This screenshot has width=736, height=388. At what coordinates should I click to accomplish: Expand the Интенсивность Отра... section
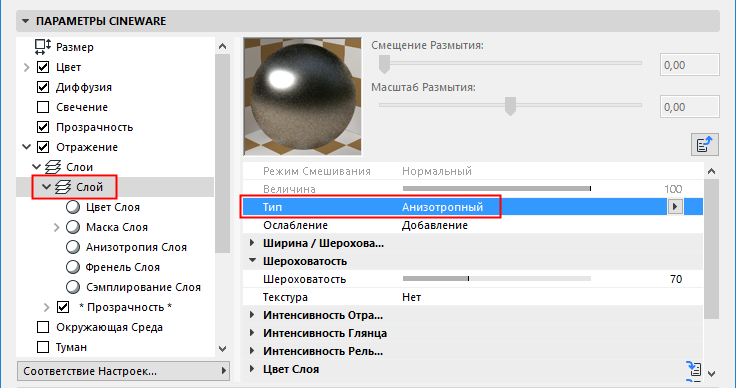point(252,315)
